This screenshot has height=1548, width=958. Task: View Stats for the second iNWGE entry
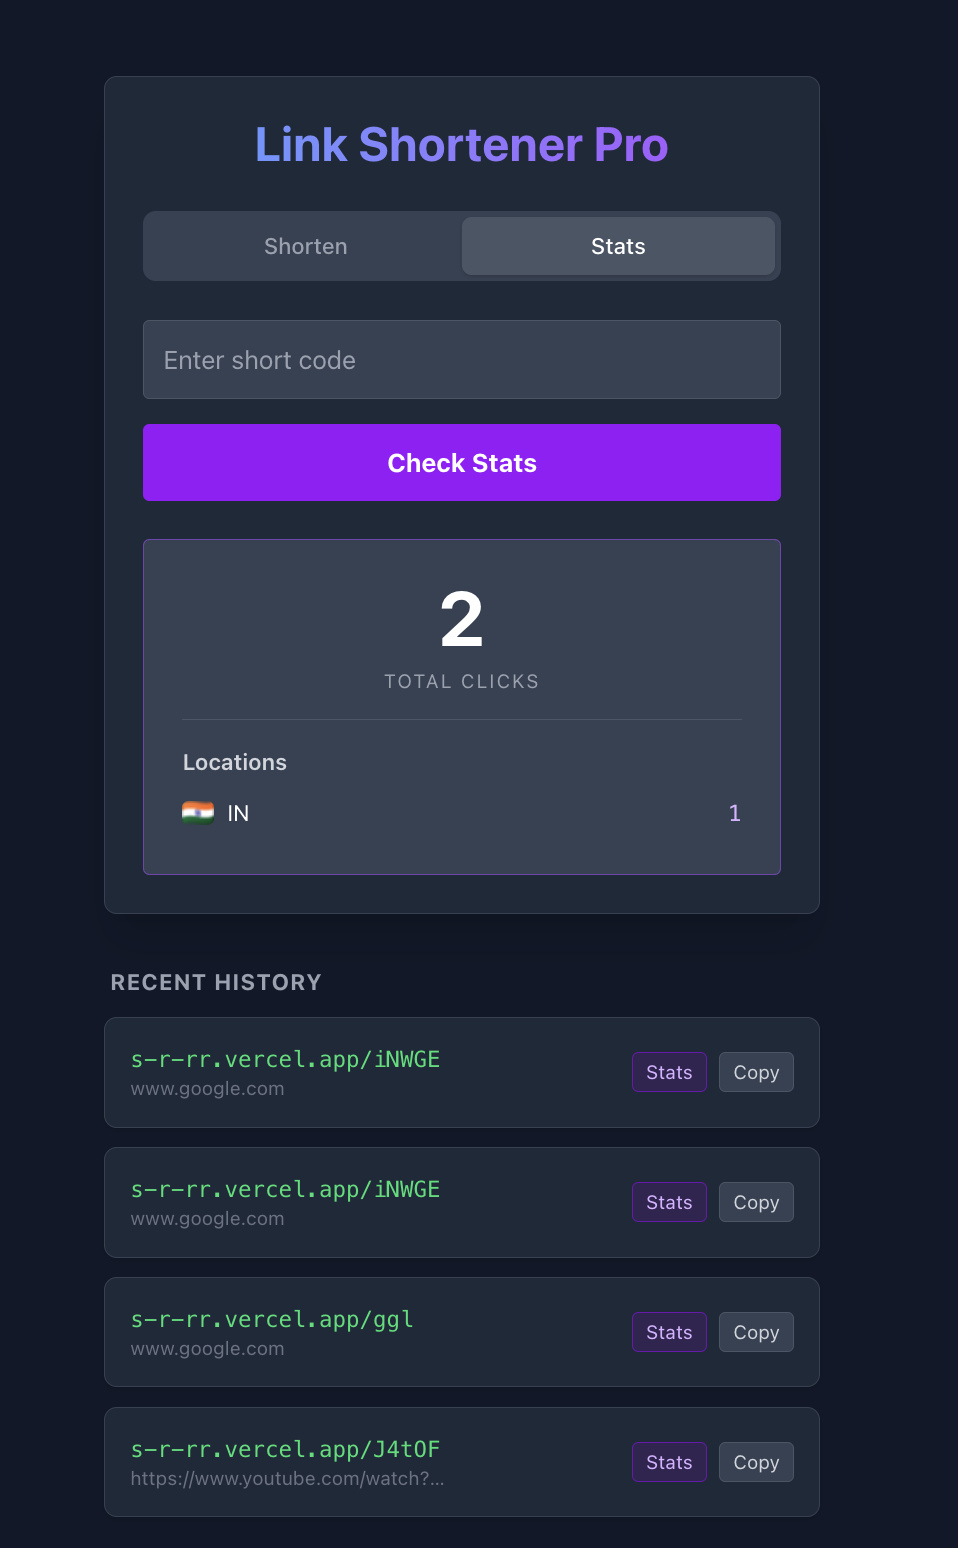(x=668, y=1201)
